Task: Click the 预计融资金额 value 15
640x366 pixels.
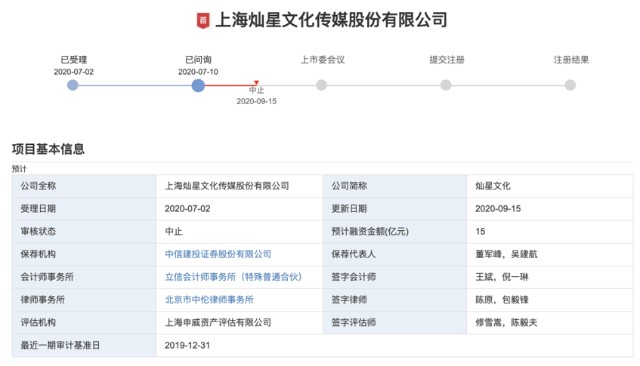Action: [480, 231]
